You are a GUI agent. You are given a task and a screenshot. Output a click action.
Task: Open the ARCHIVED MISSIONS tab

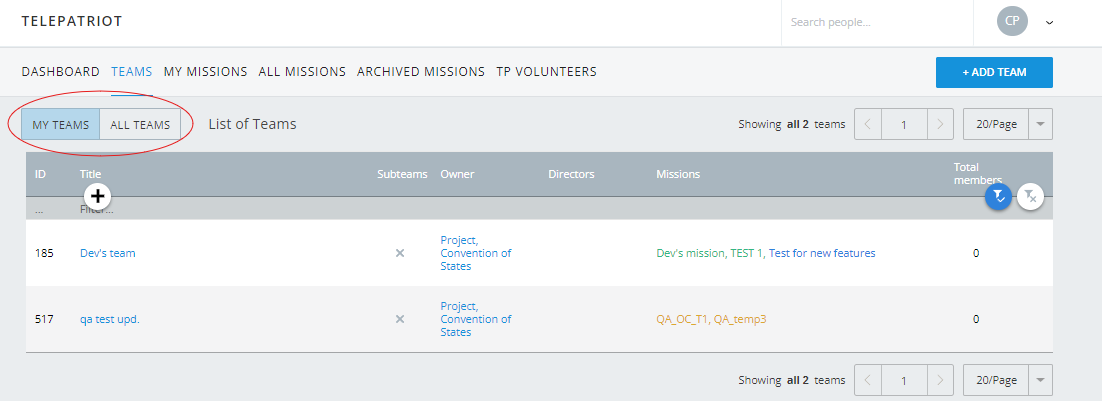point(420,72)
